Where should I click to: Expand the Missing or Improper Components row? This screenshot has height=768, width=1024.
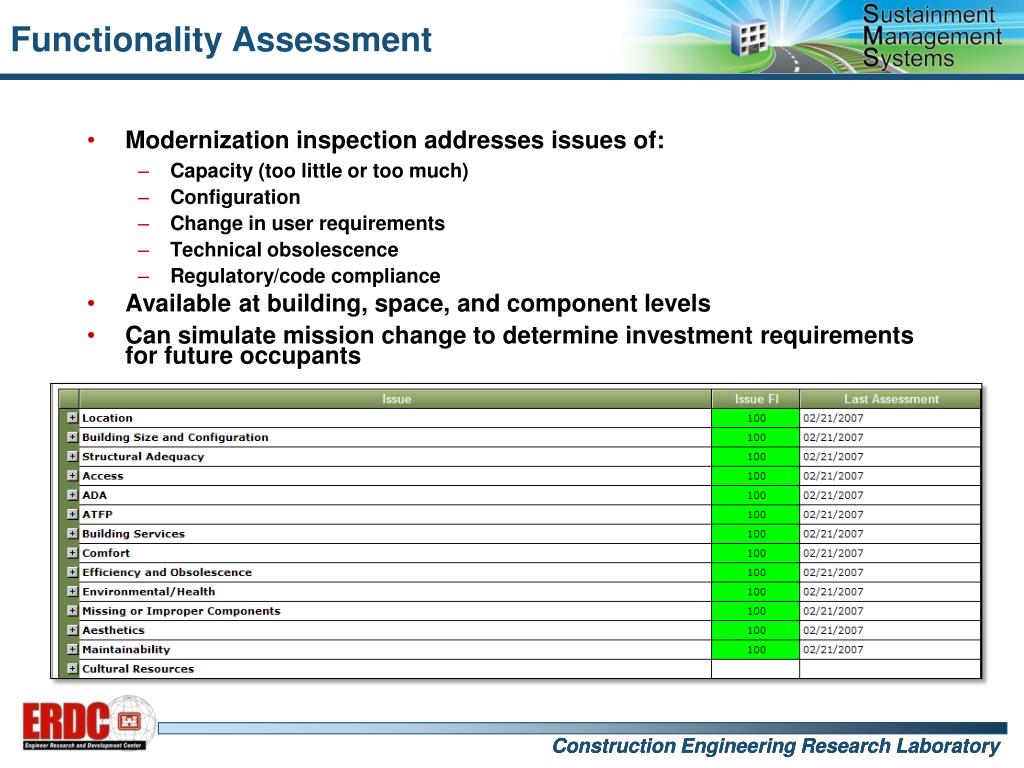pos(72,611)
